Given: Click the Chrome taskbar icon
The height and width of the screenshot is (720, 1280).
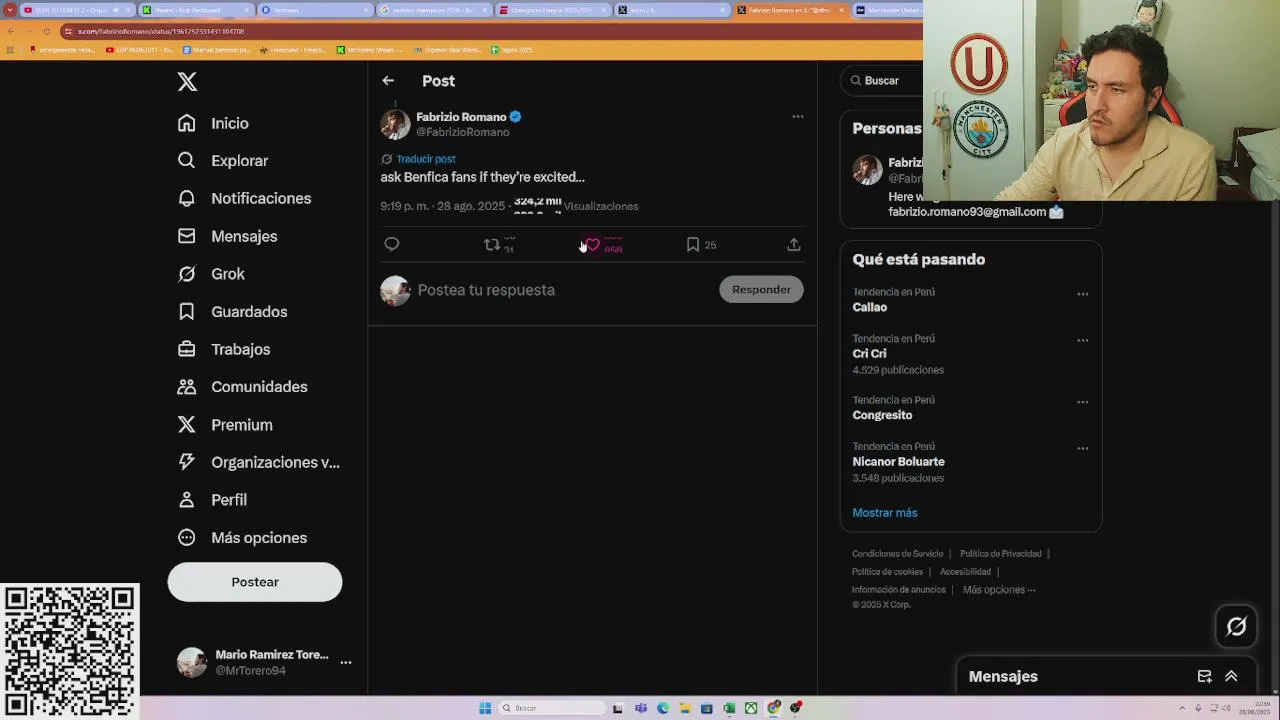Looking at the screenshot, I should tap(773, 708).
